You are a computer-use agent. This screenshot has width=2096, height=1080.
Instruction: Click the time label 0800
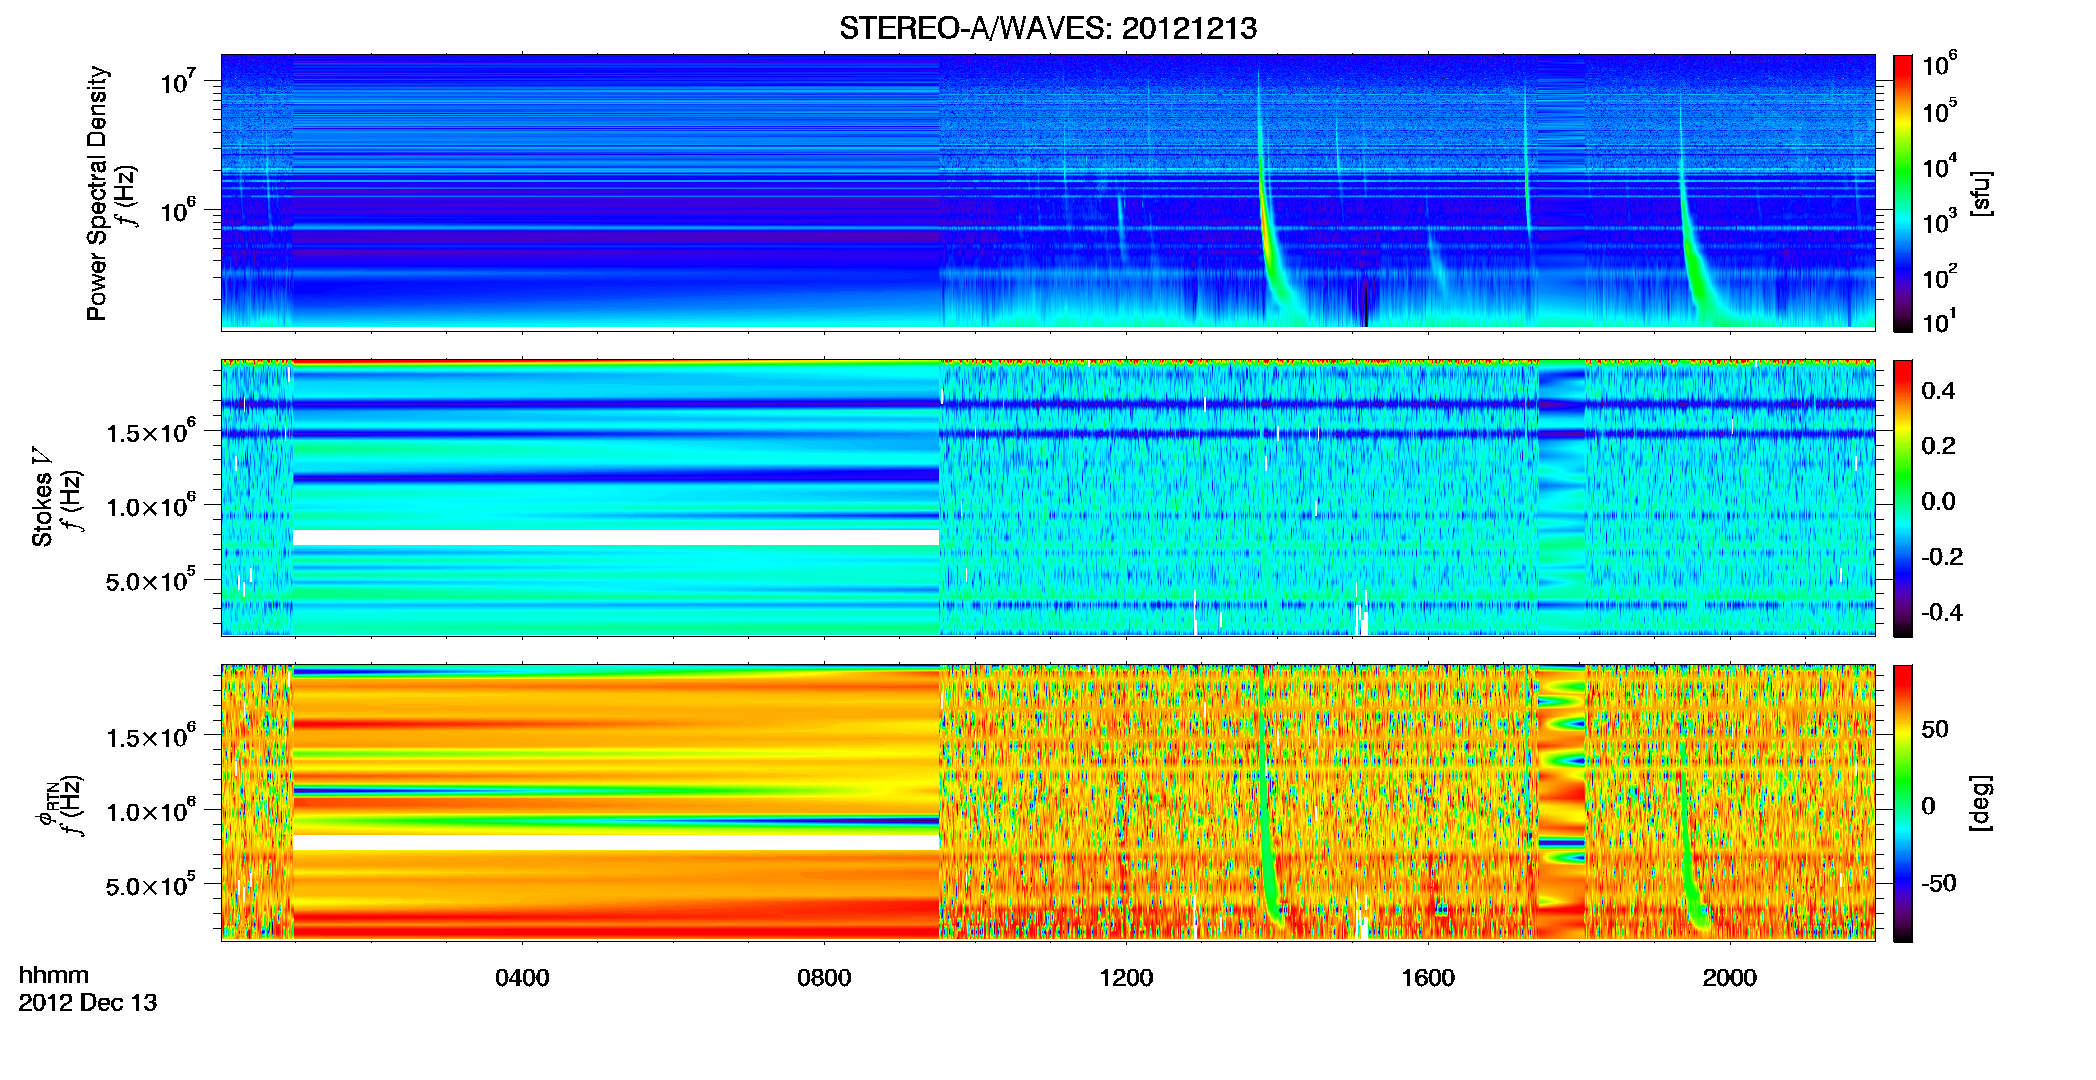[824, 978]
